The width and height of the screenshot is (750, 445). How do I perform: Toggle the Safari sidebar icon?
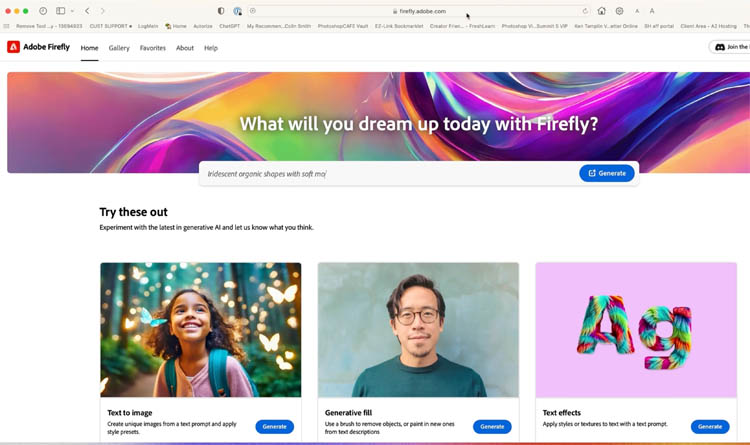[60, 11]
